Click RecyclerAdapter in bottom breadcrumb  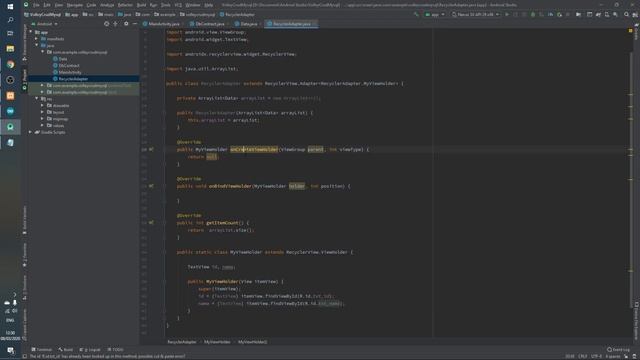[x=182, y=342]
